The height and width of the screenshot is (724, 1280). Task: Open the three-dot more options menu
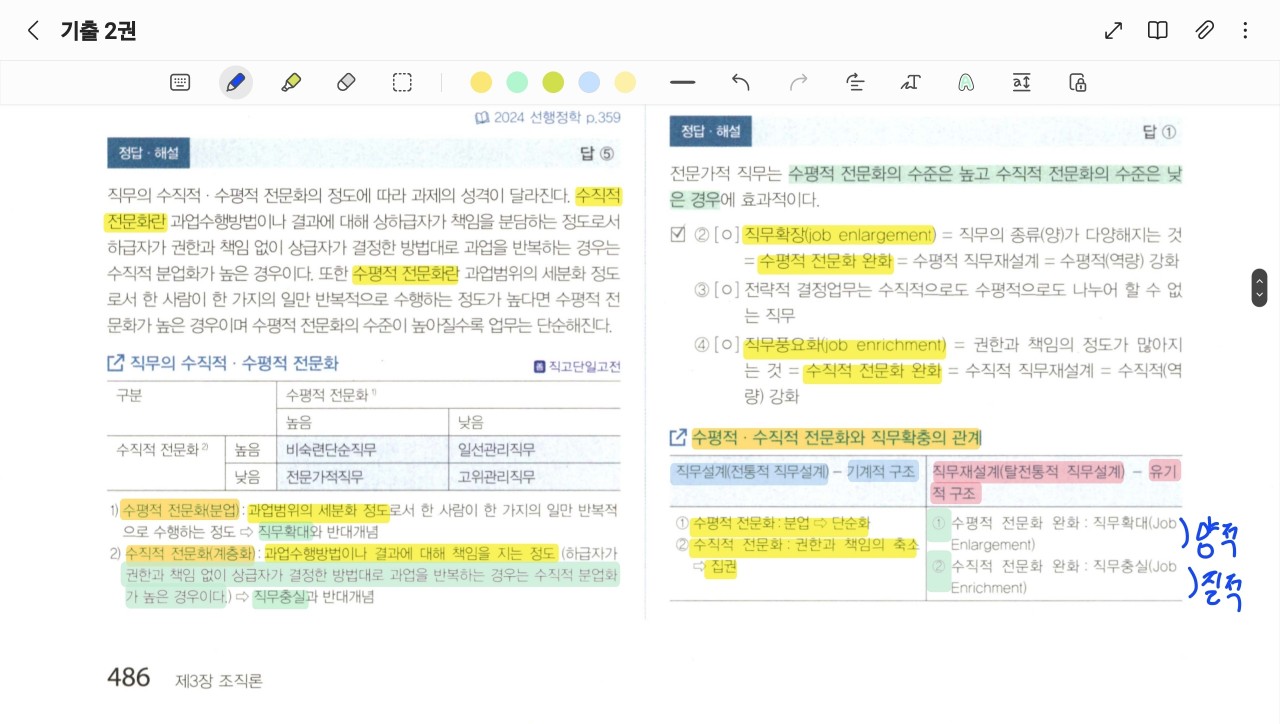click(1245, 30)
